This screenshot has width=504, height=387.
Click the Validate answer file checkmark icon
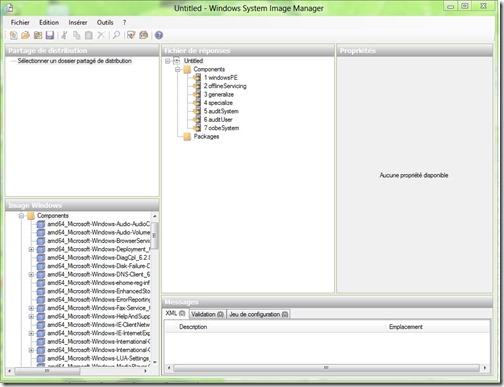(131, 35)
